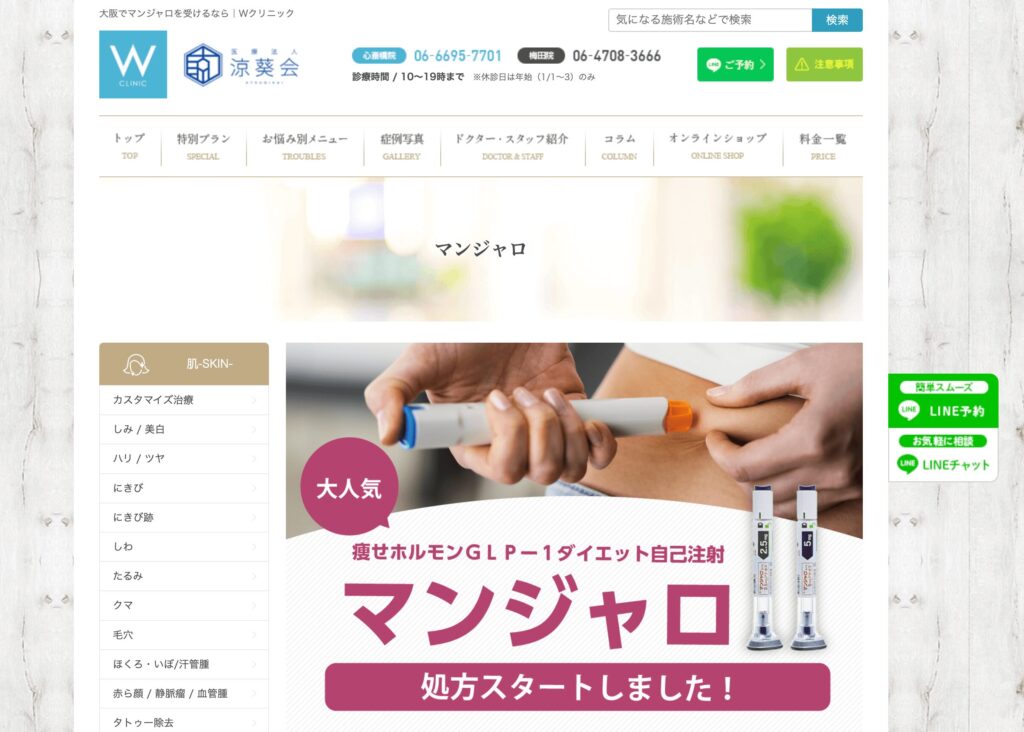Image resolution: width=1024 pixels, height=732 pixels.
Task: Open the LINE予約 side widget
Action: tap(943, 402)
